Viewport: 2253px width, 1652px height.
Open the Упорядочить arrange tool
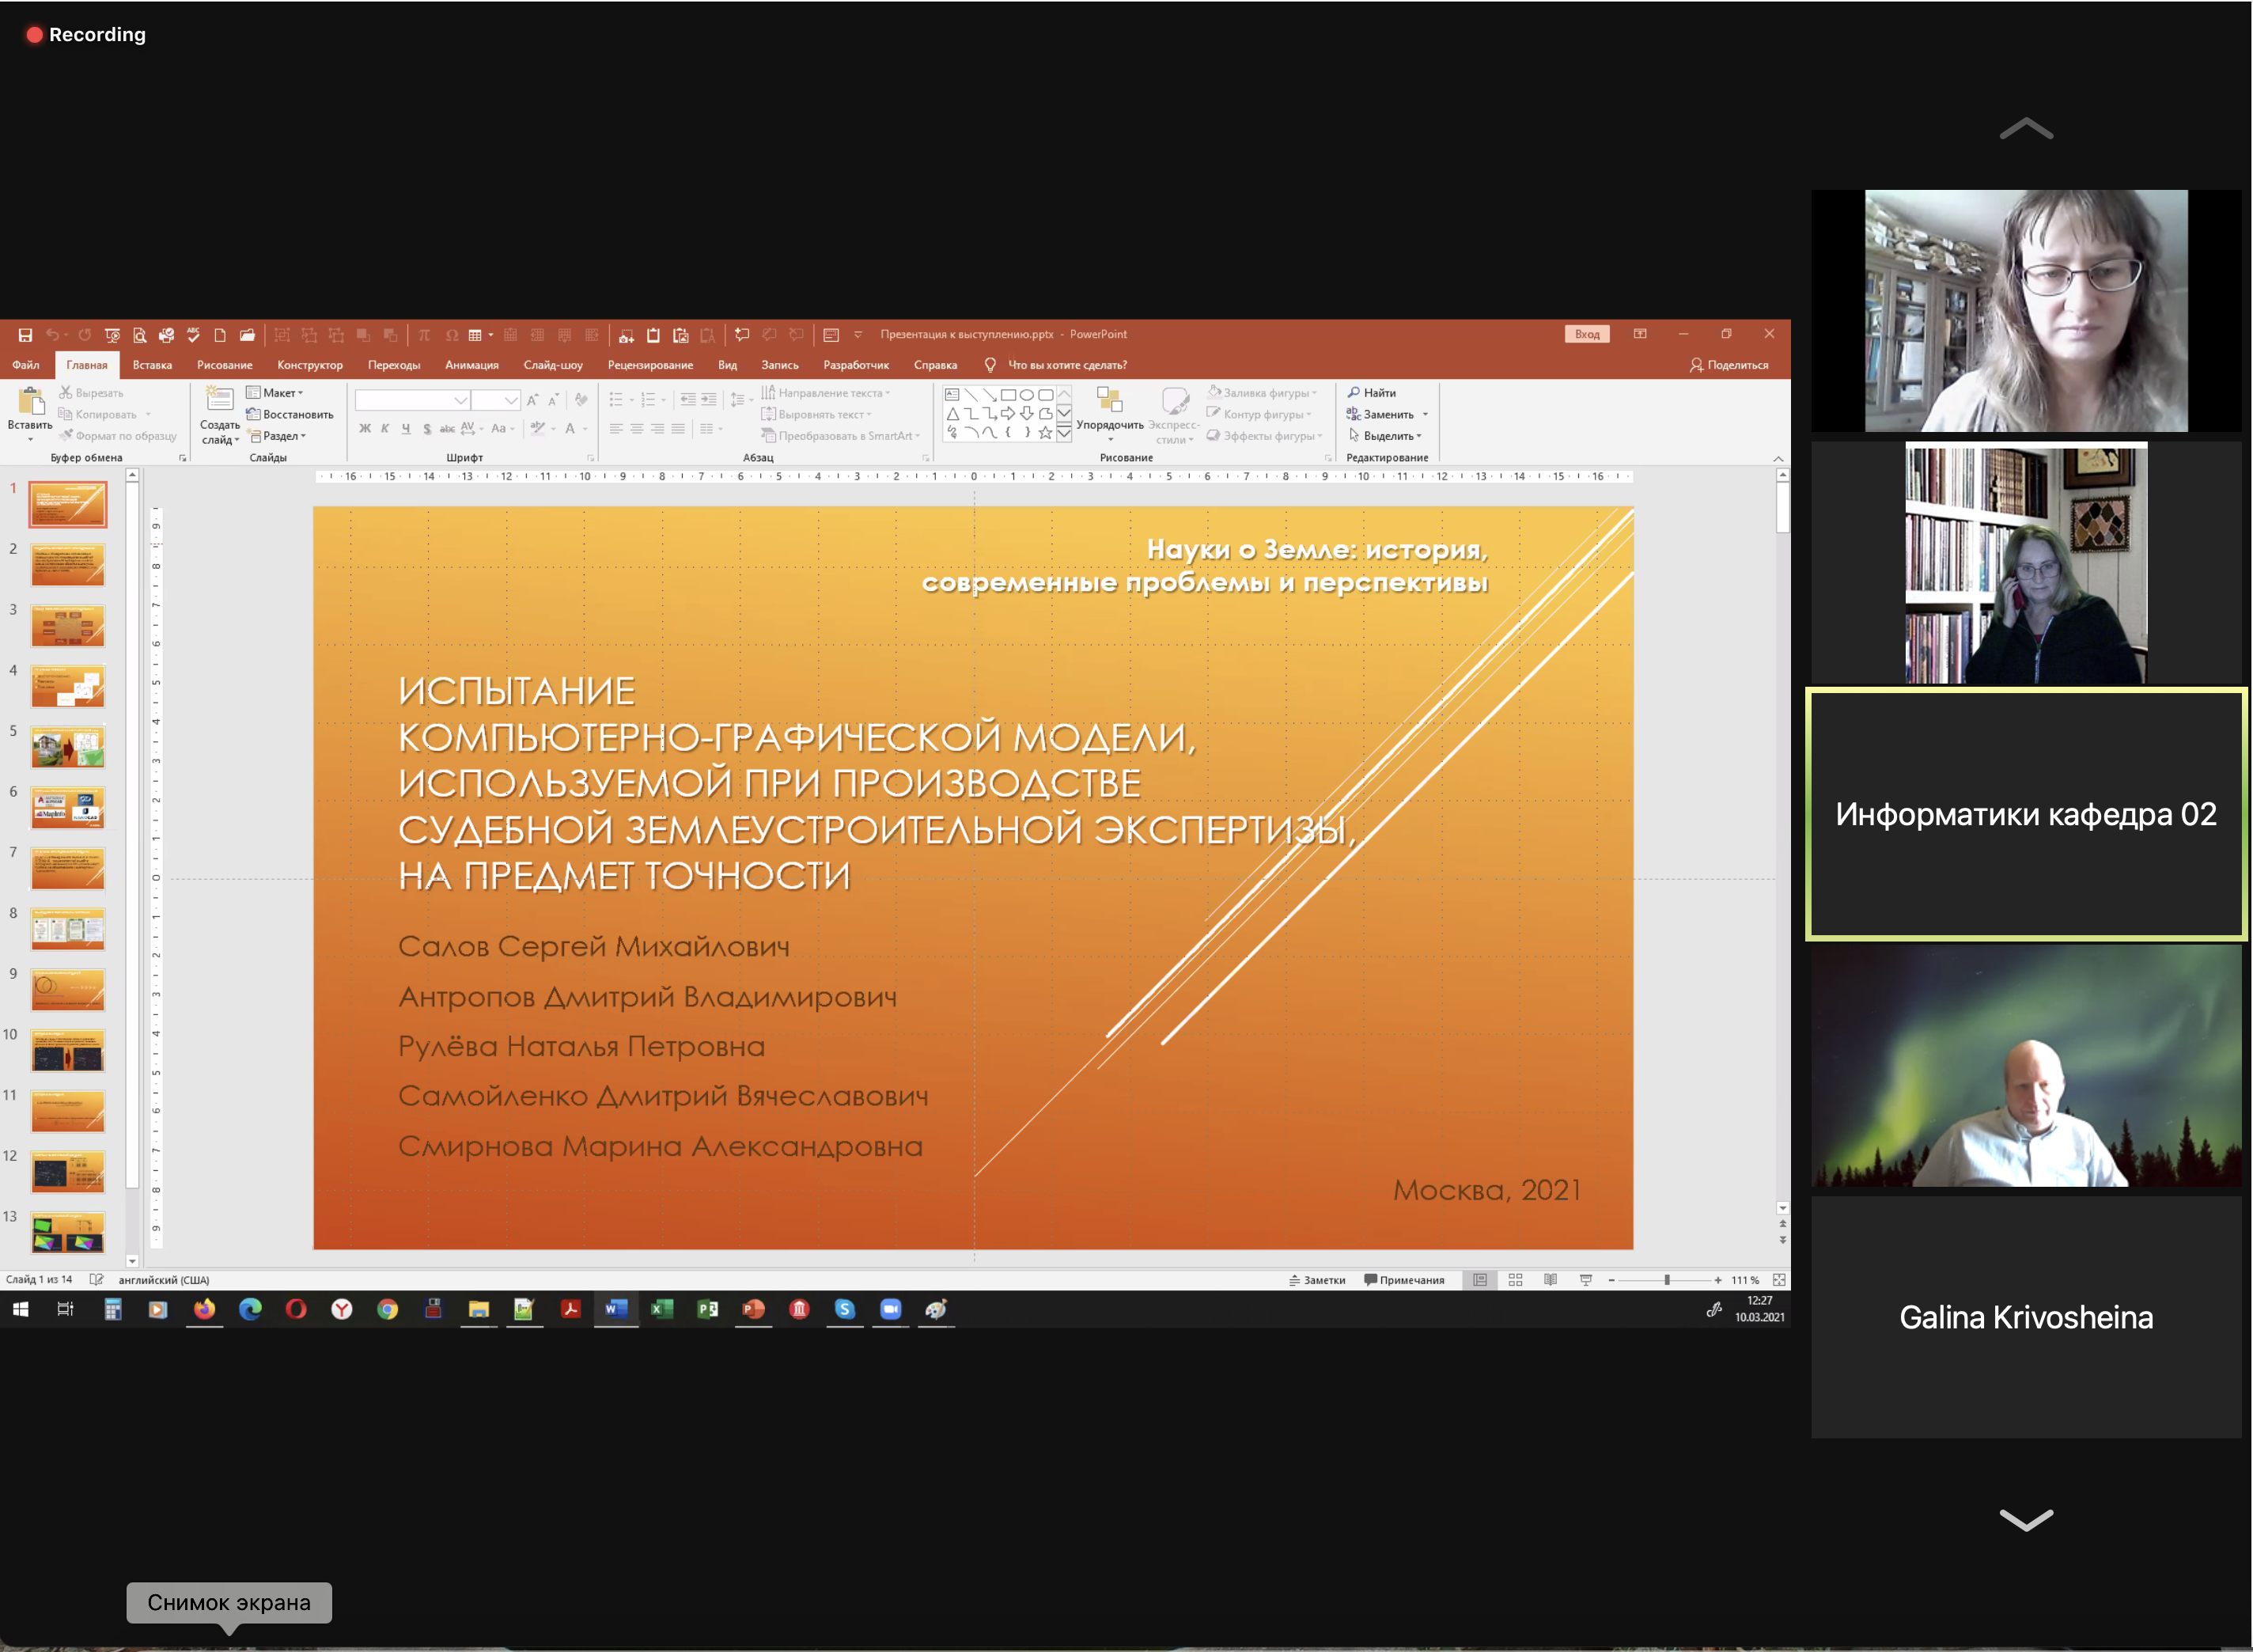coord(1109,414)
